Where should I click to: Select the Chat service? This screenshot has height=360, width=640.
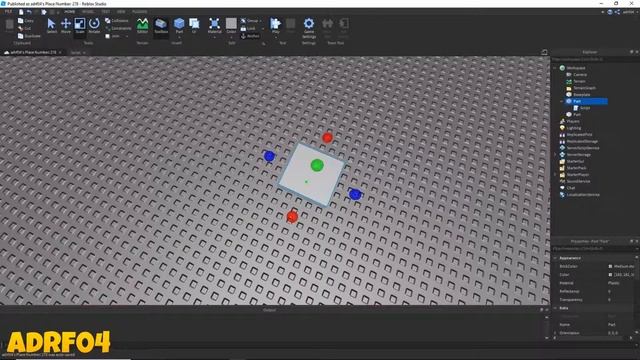(x=567, y=188)
